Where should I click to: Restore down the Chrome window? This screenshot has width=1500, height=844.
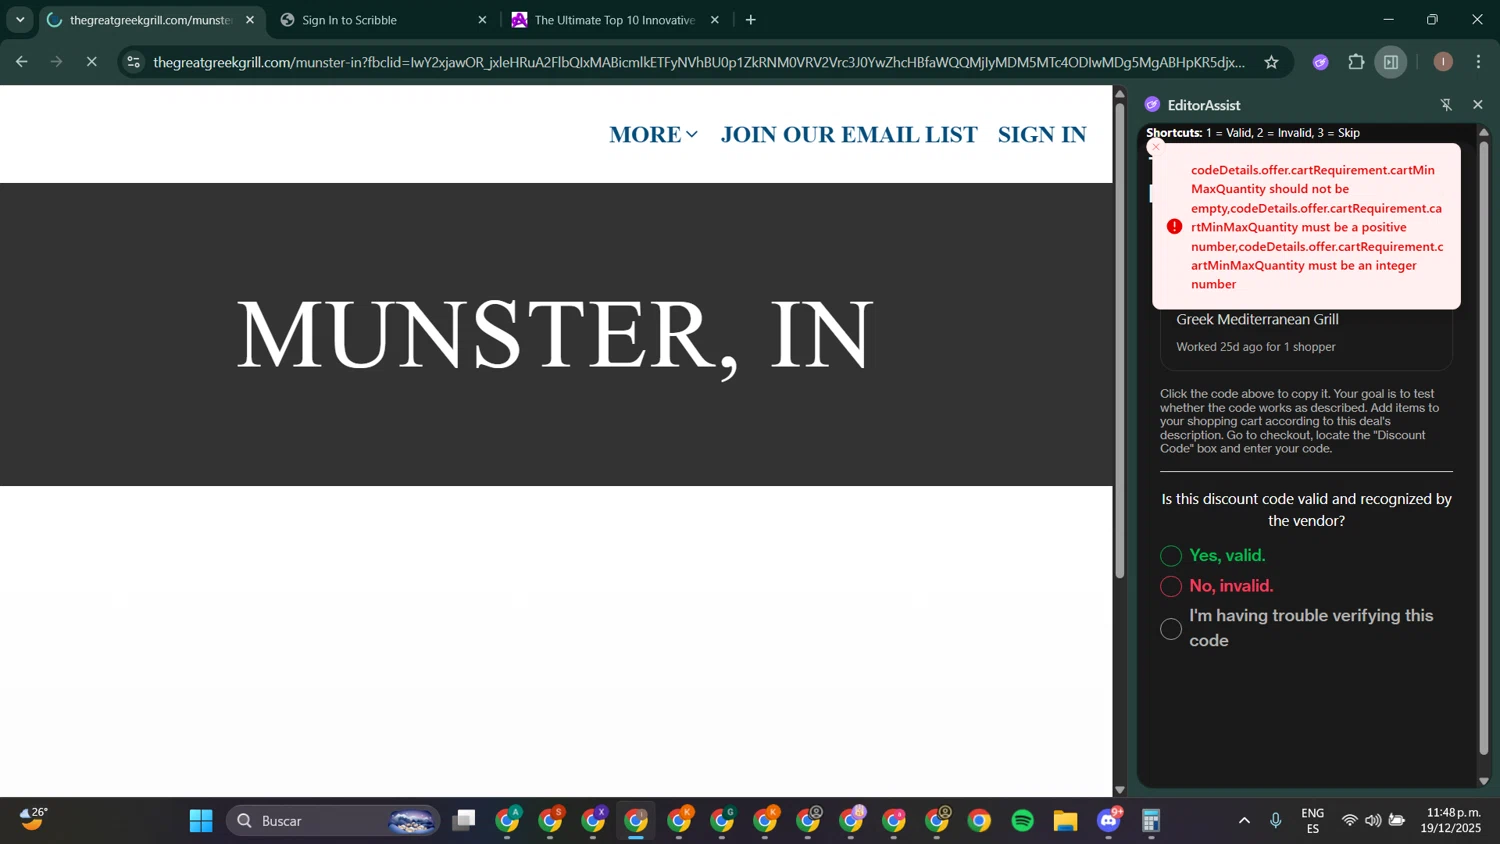click(x=1433, y=20)
